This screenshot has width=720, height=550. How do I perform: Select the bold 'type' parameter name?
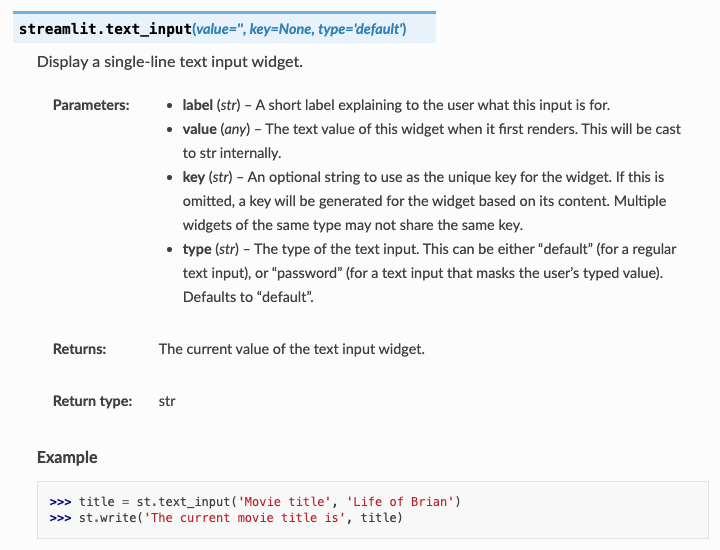click(197, 249)
